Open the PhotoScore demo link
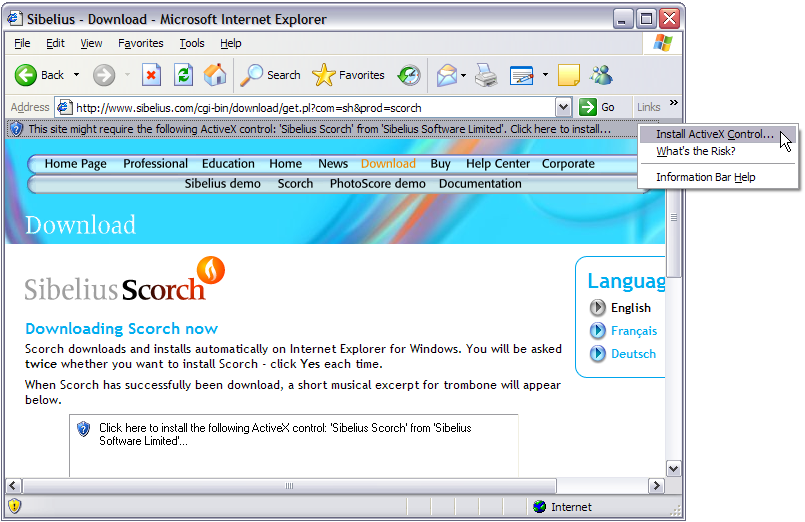 pyautogui.click(x=377, y=184)
